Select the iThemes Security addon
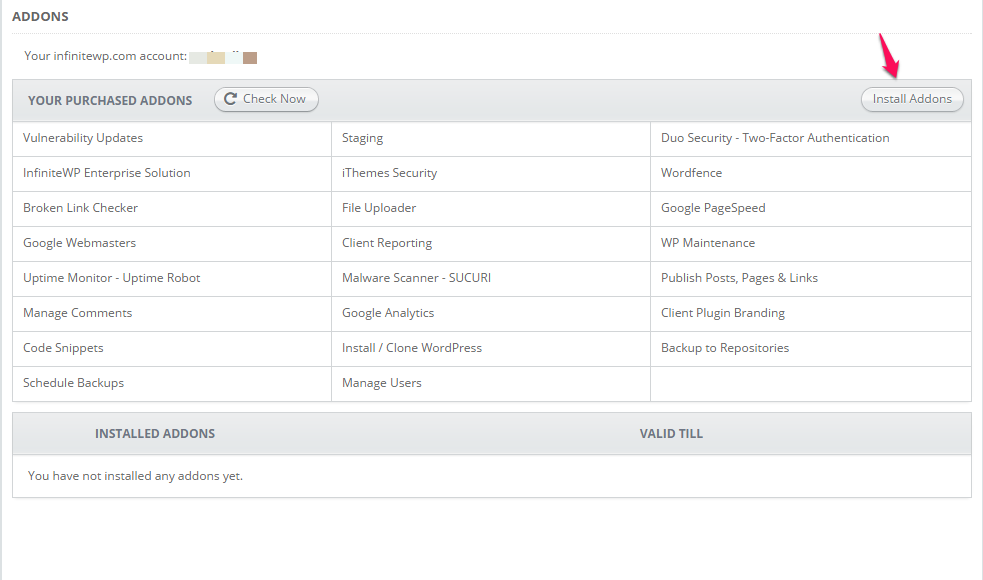The height and width of the screenshot is (580, 983). pos(389,173)
